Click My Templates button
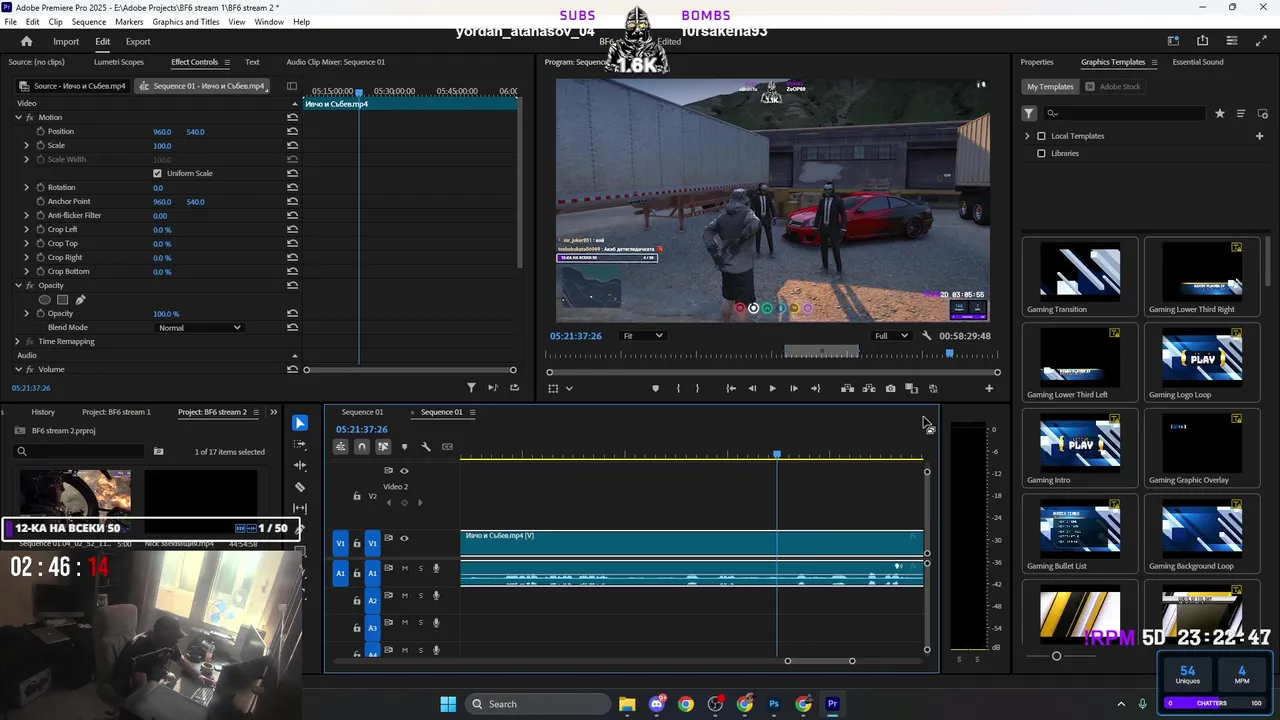1280x720 pixels. pyautogui.click(x=1048, y=86)
